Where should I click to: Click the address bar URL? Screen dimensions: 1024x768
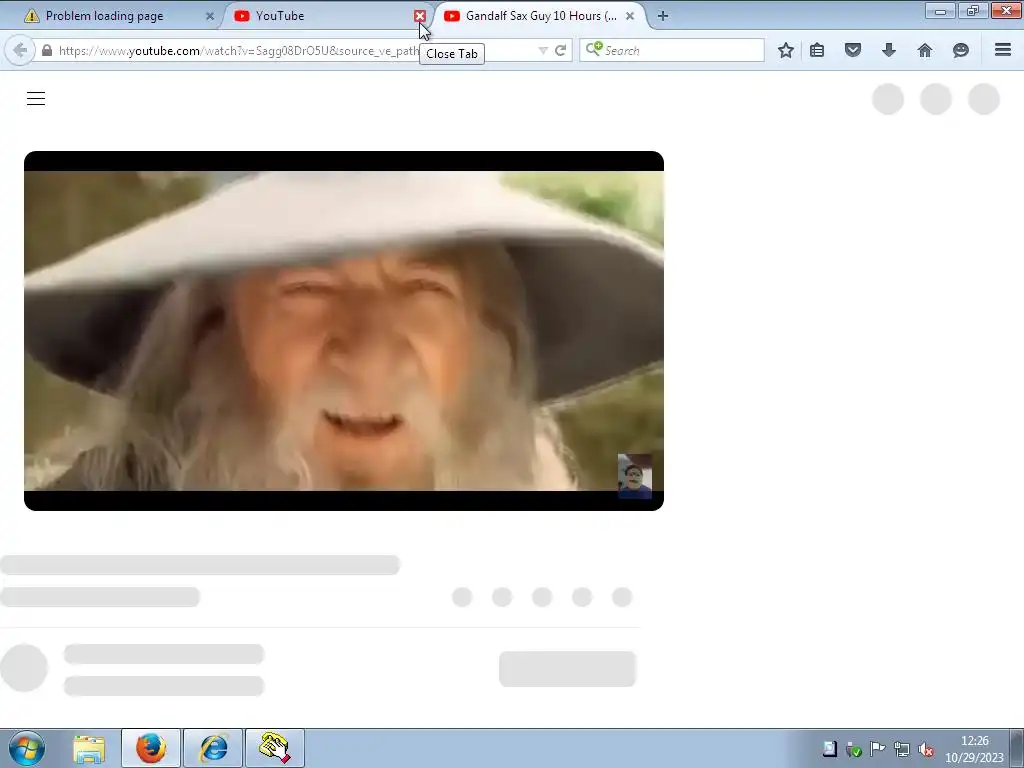(238, 50)
